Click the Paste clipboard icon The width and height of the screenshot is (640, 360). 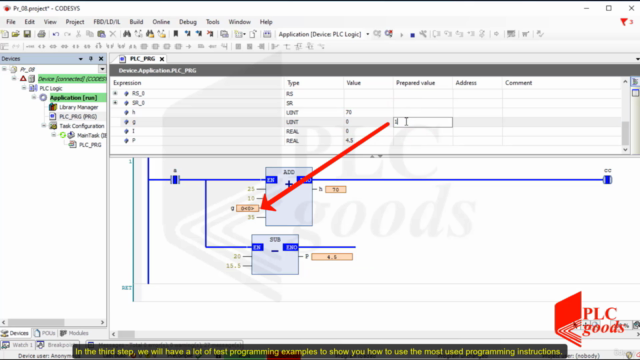(101, 34)
